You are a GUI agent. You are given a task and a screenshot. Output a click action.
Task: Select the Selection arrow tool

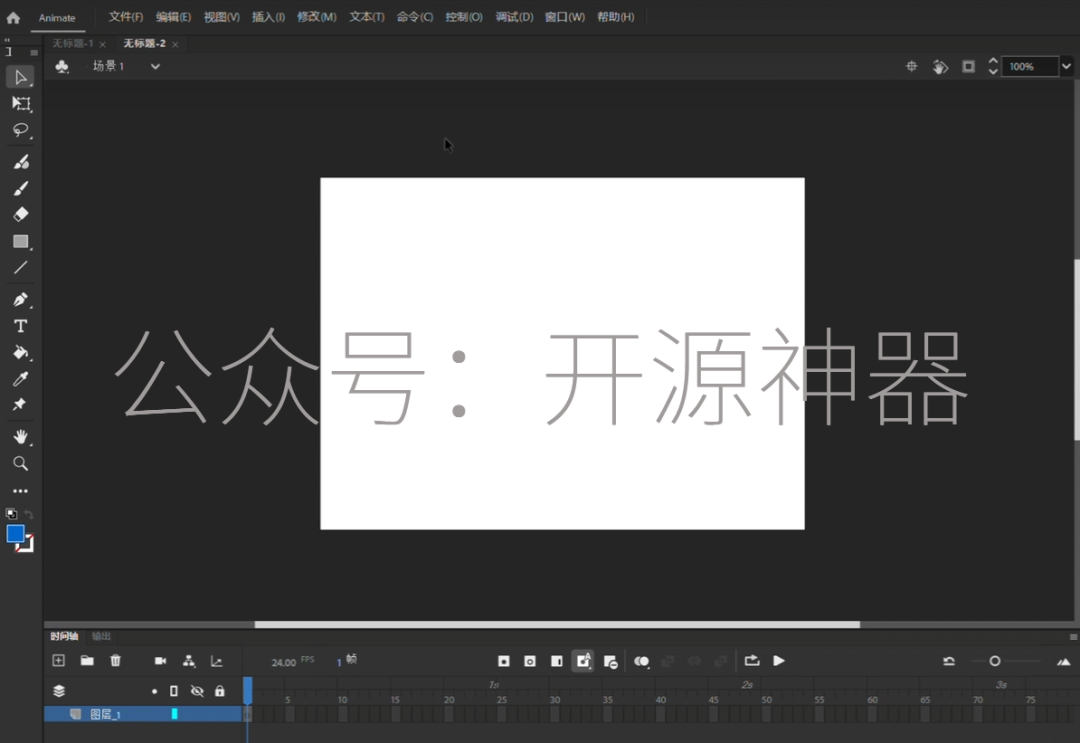20,77
